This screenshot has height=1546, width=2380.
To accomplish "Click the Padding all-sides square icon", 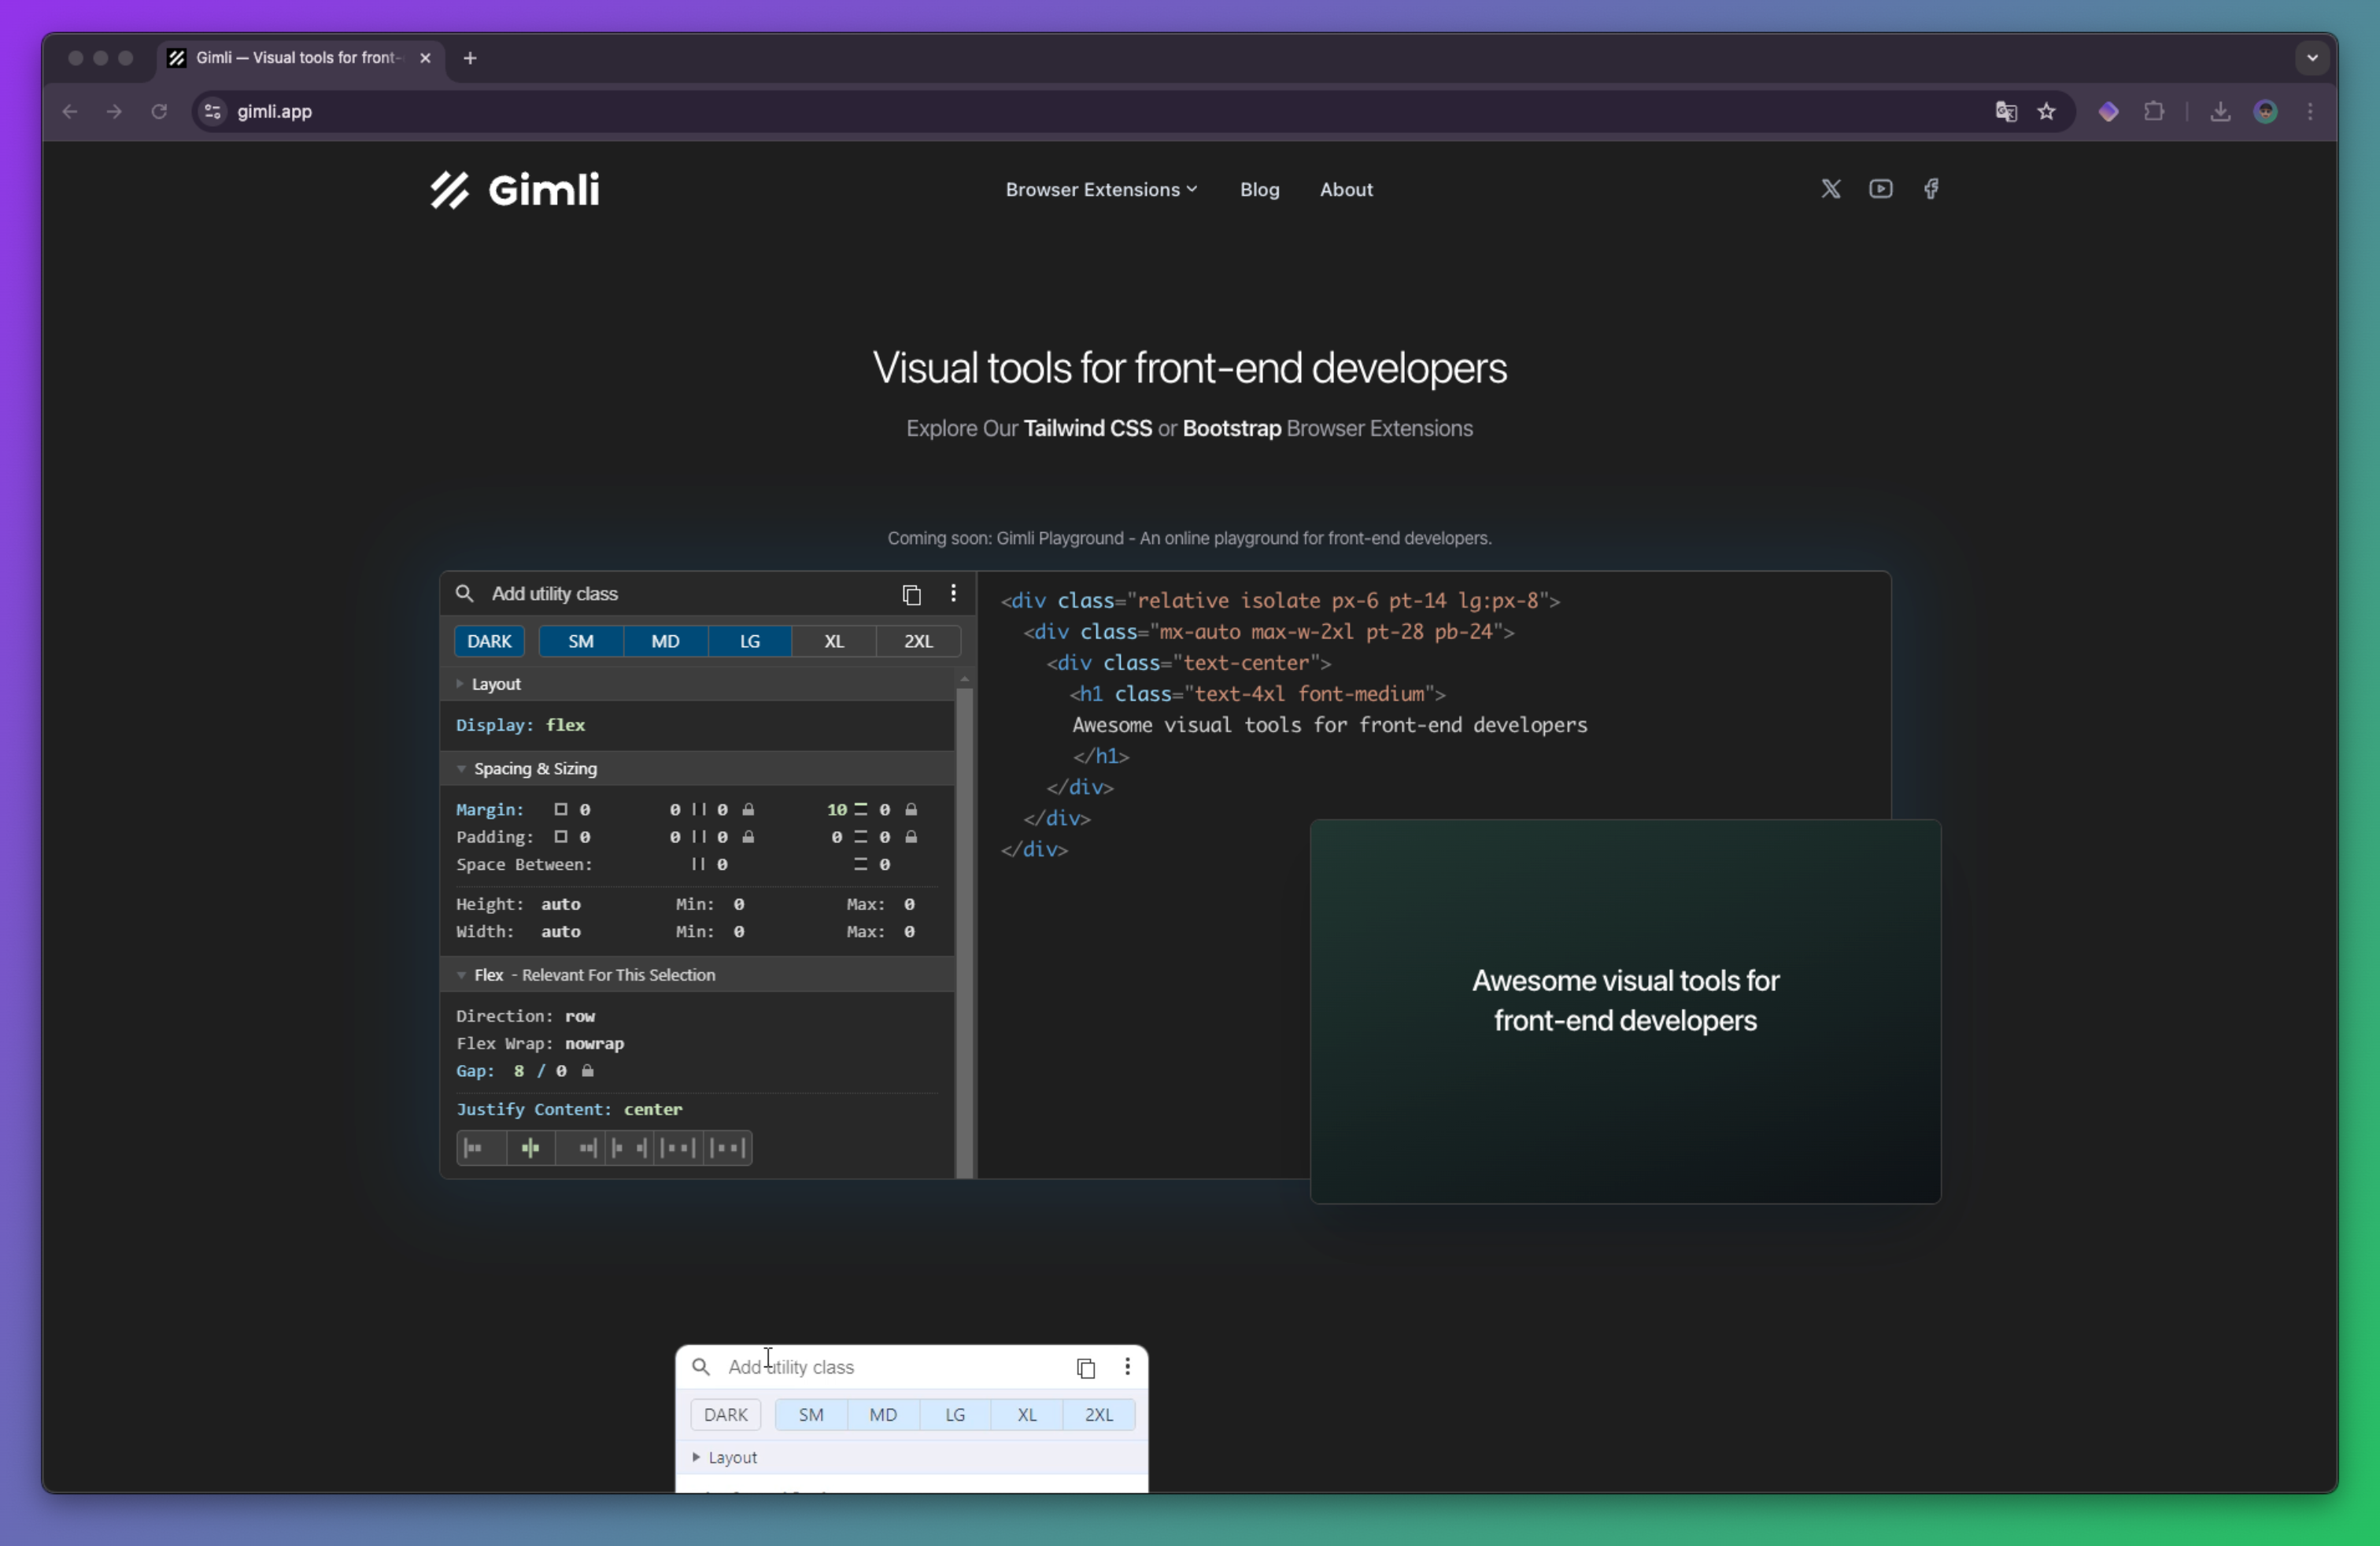I will click(x=561, y=837).
